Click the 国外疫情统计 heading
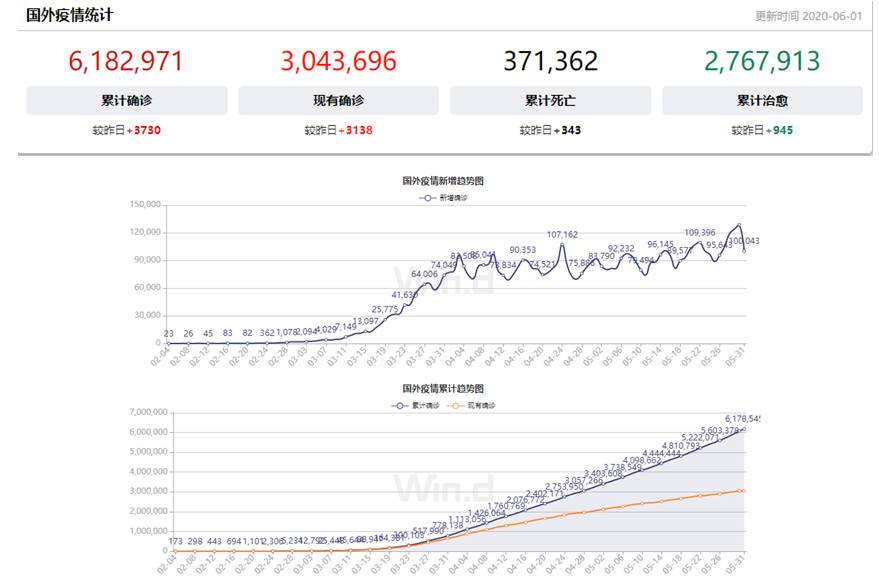Image resolution: width=879 pixels, height=583 pixels. (x=70, y=15)
